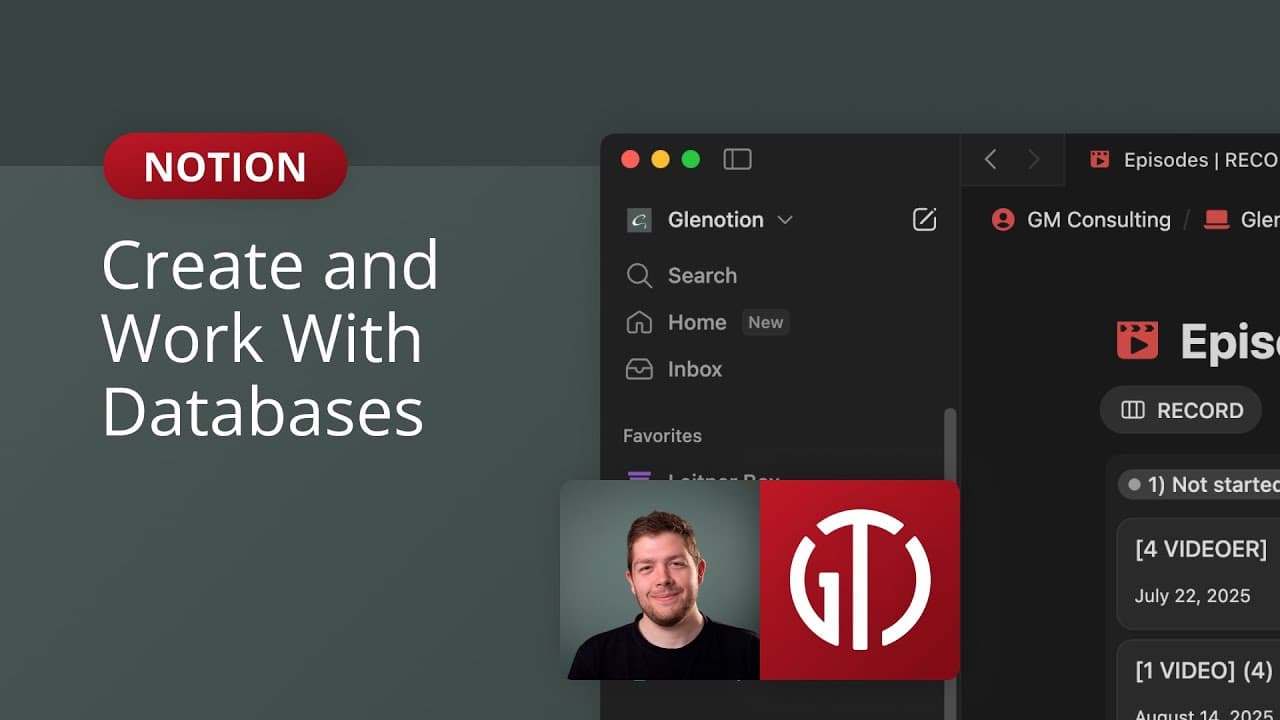1280x720 pixels.
Task: Click the back navigation arrow
Action: click(990, 159)
